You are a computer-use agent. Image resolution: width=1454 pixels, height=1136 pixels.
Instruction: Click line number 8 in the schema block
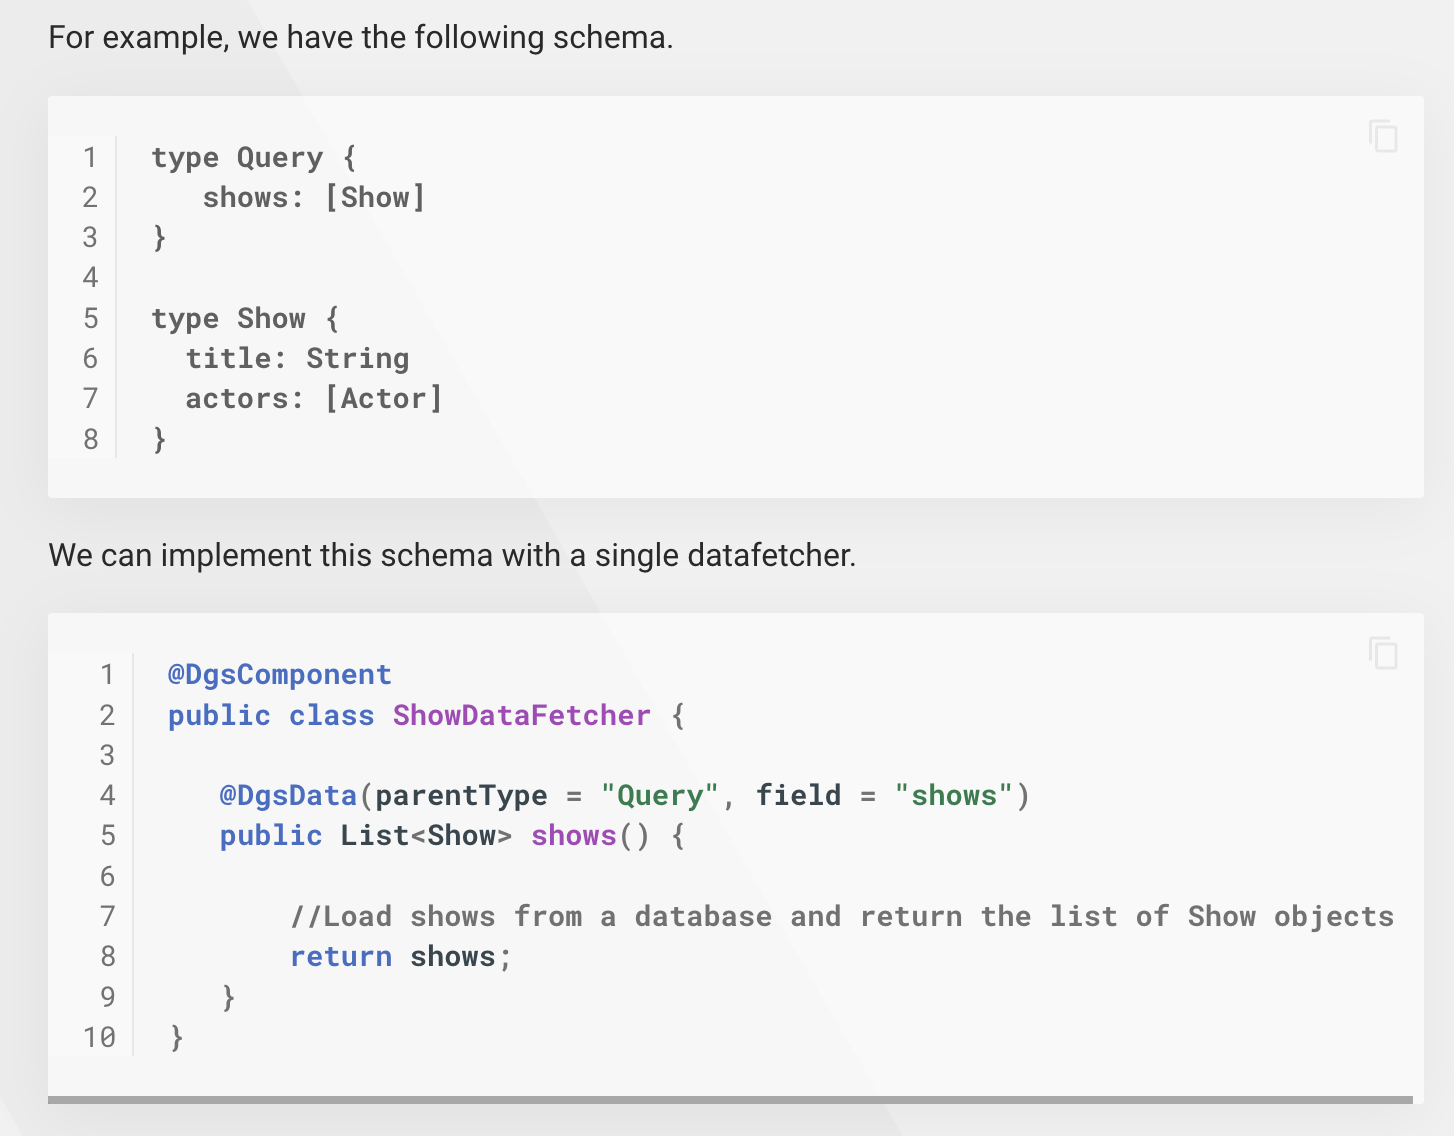91,440
